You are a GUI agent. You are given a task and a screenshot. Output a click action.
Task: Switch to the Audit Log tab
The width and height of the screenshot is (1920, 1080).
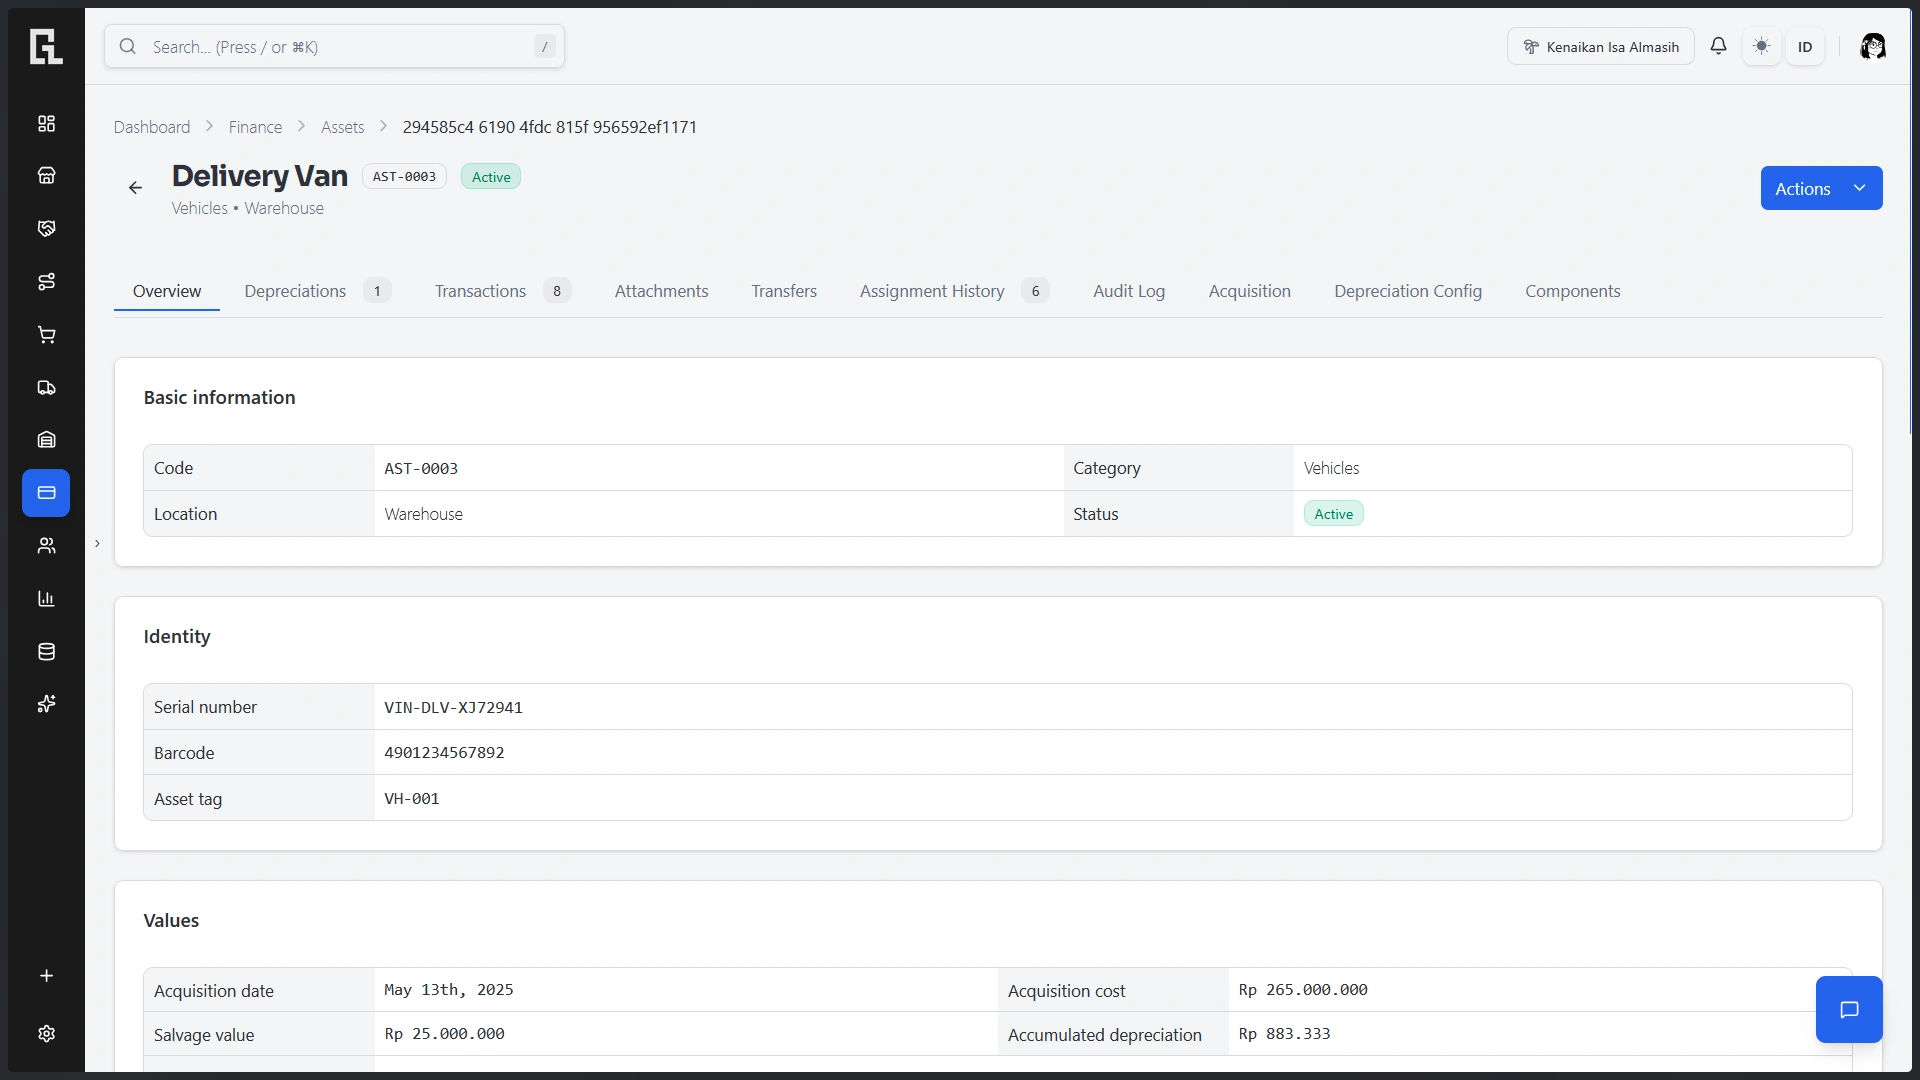pos(1129,291)
